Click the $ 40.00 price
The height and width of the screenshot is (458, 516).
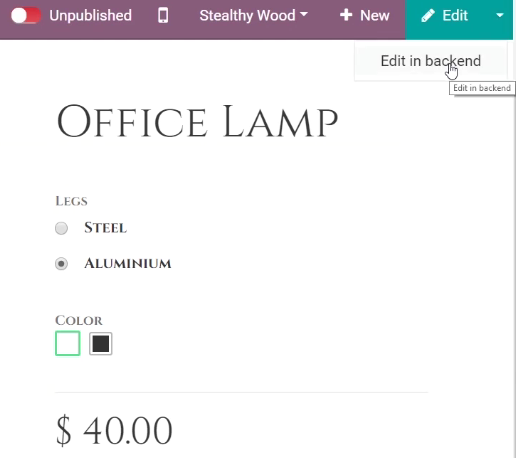114,430
